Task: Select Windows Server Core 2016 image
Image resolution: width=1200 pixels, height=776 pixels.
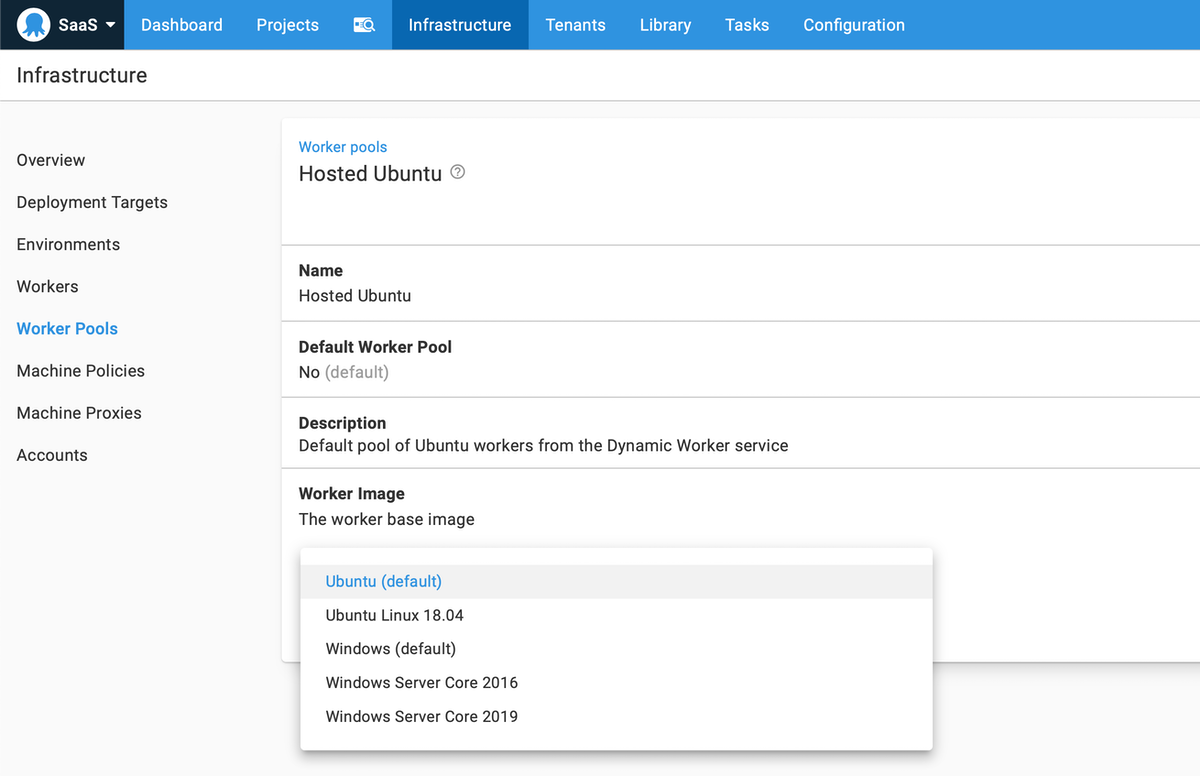Action: 421,682
